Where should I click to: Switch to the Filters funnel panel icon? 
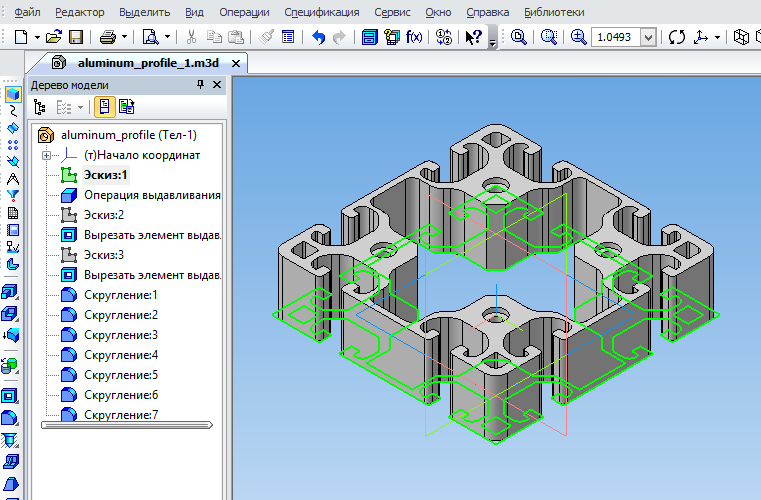pos(13,196)
